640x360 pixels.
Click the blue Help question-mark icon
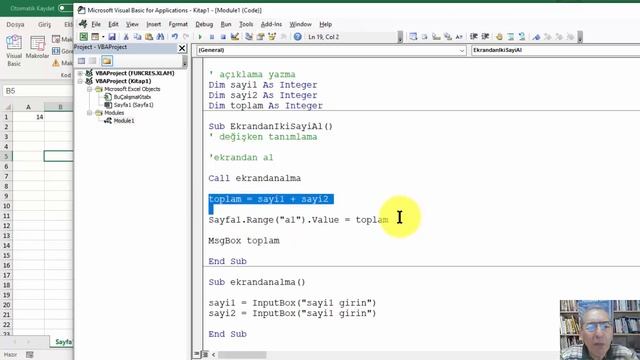(298, 37)
